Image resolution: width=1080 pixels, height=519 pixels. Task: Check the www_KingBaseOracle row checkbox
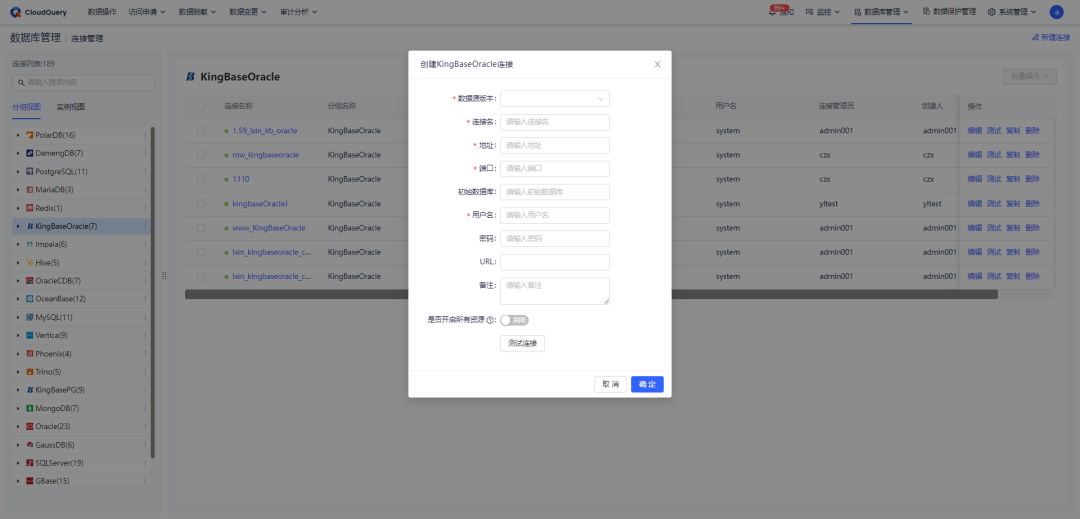pos(201,228)
